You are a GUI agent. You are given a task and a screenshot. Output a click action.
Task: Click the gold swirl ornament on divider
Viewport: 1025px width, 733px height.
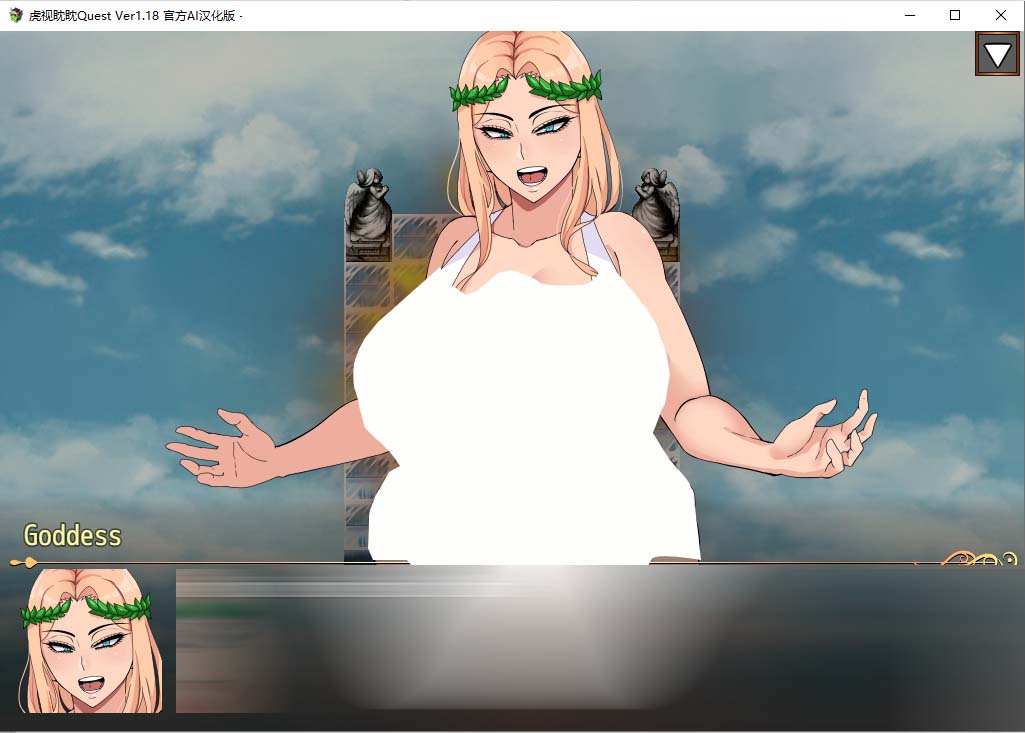[980, 560]
